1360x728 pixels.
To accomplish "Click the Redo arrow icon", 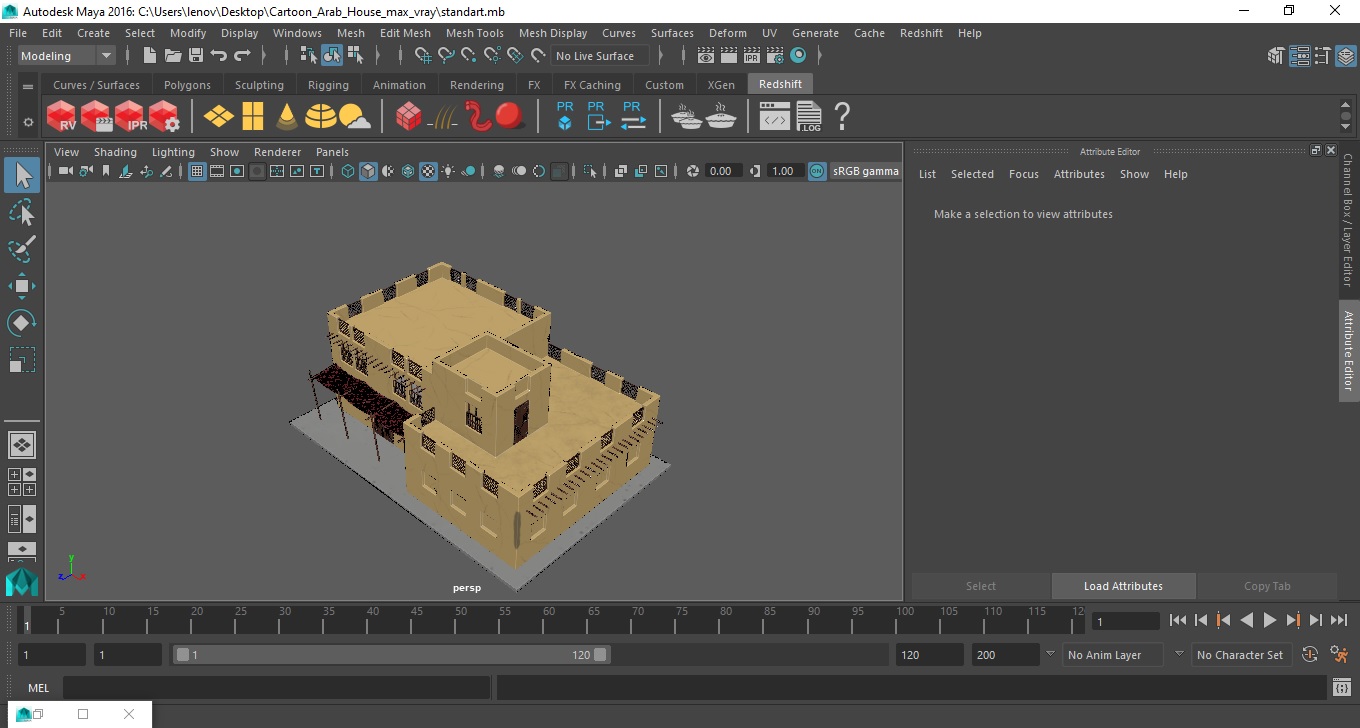I will [x=242, y=56].
